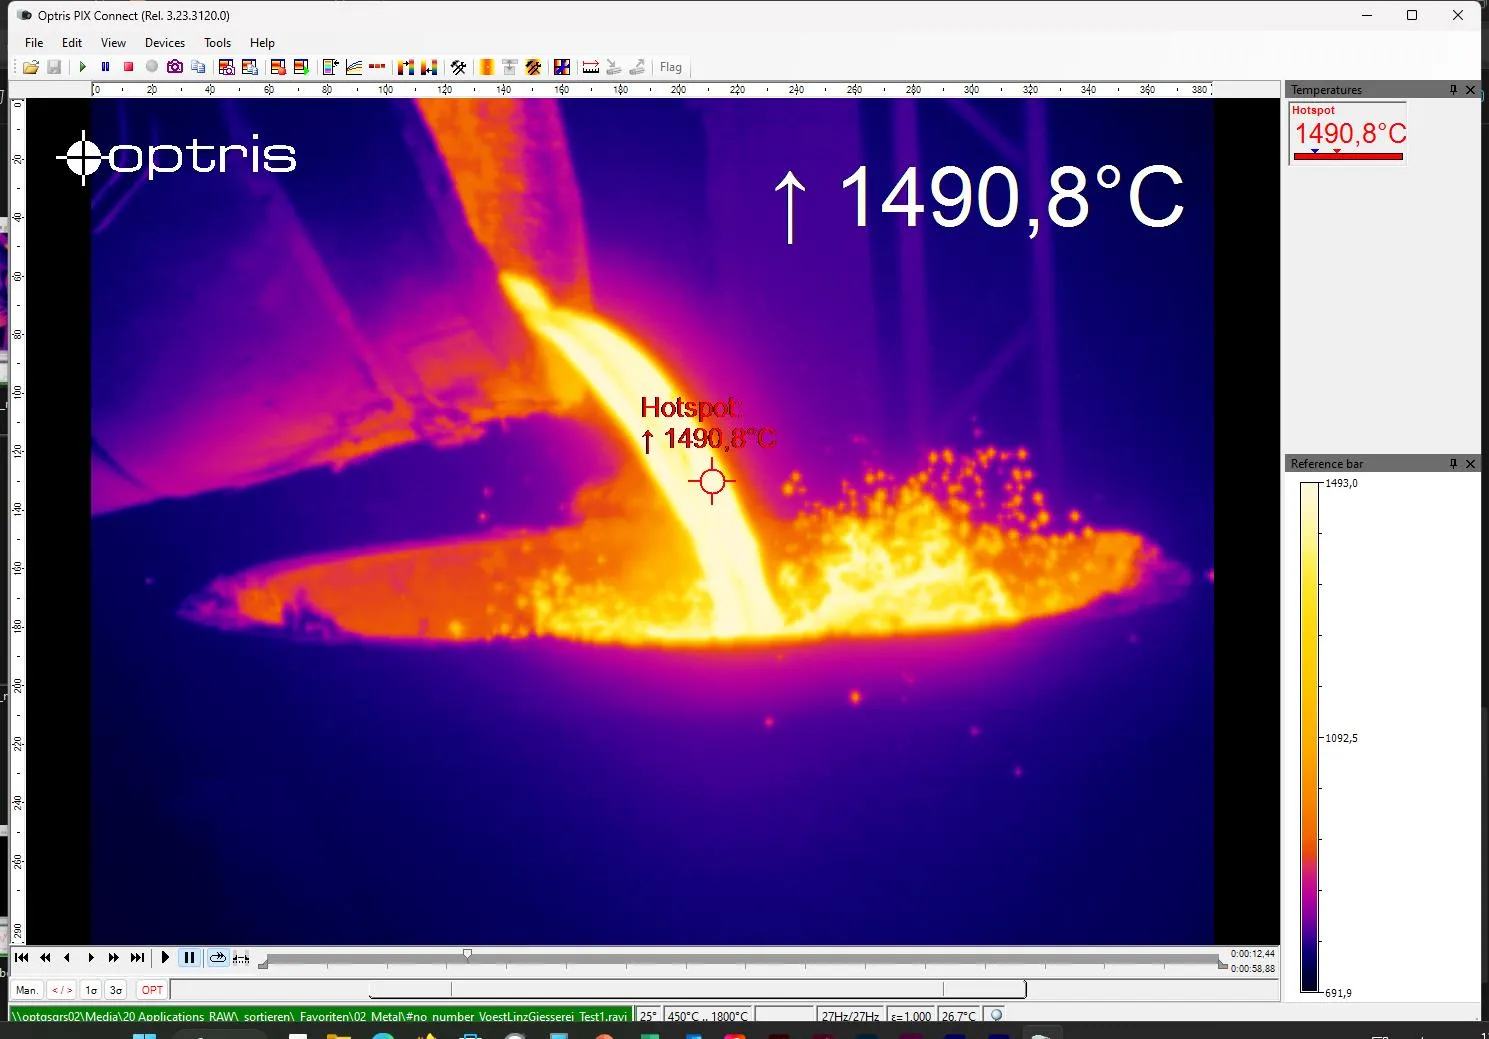The width and height of the screenshot is (1489, 1039).
Task: Click the OPT scaling button
Action: coord(152,990)
